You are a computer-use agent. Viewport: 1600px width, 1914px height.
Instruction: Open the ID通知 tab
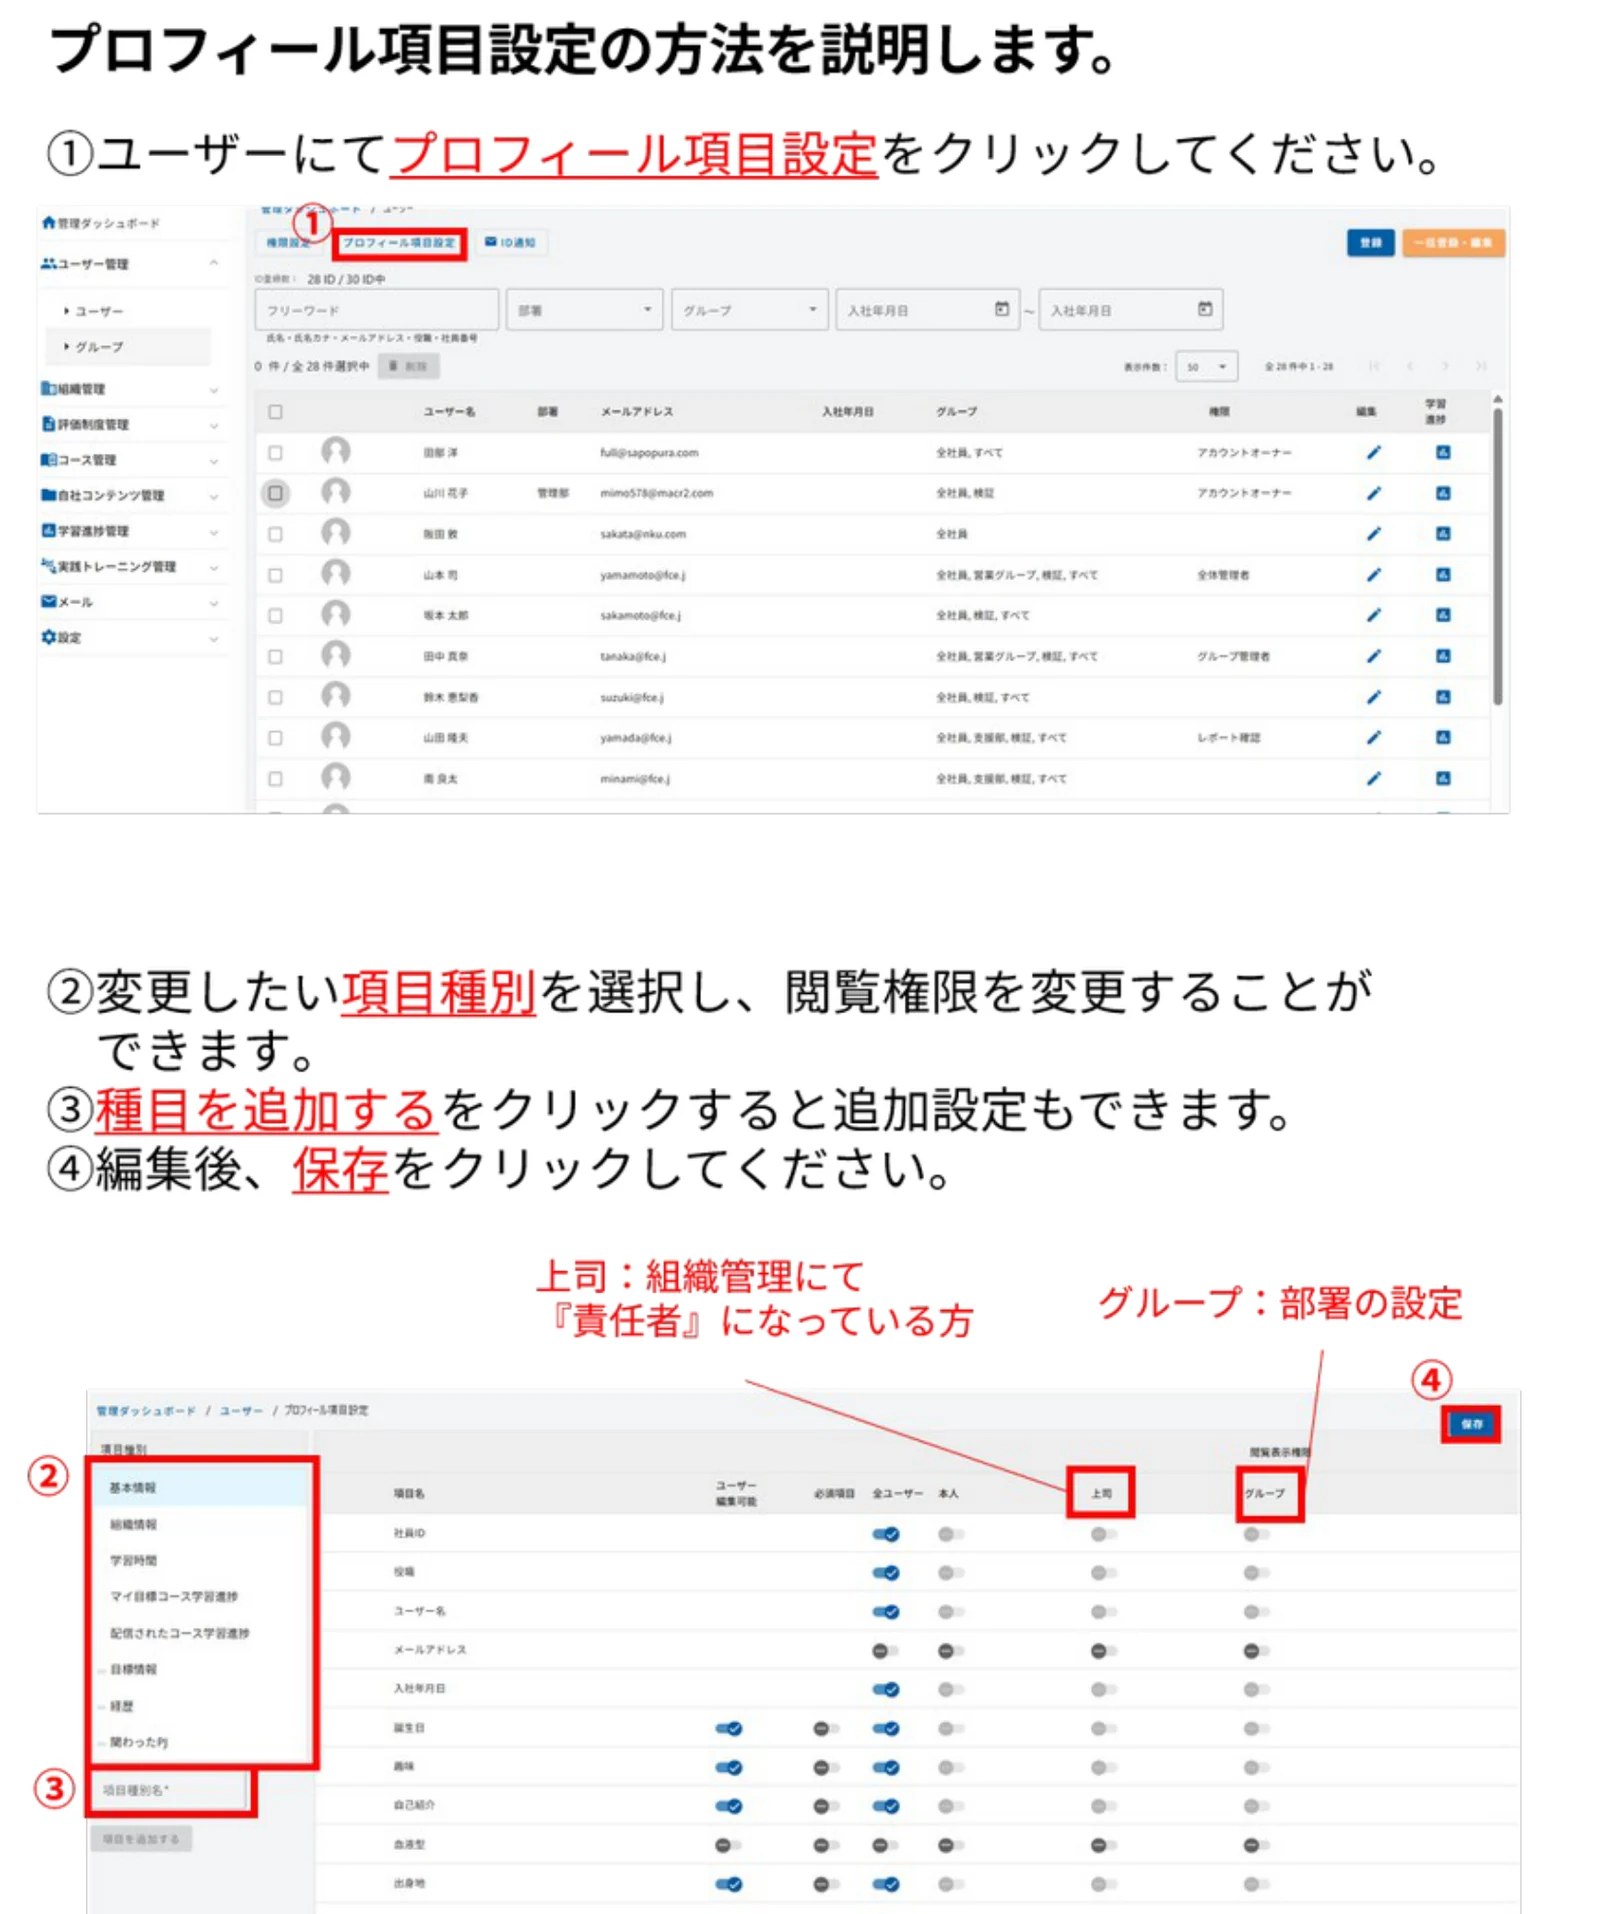pyautogui.click(x=510, y=242)
